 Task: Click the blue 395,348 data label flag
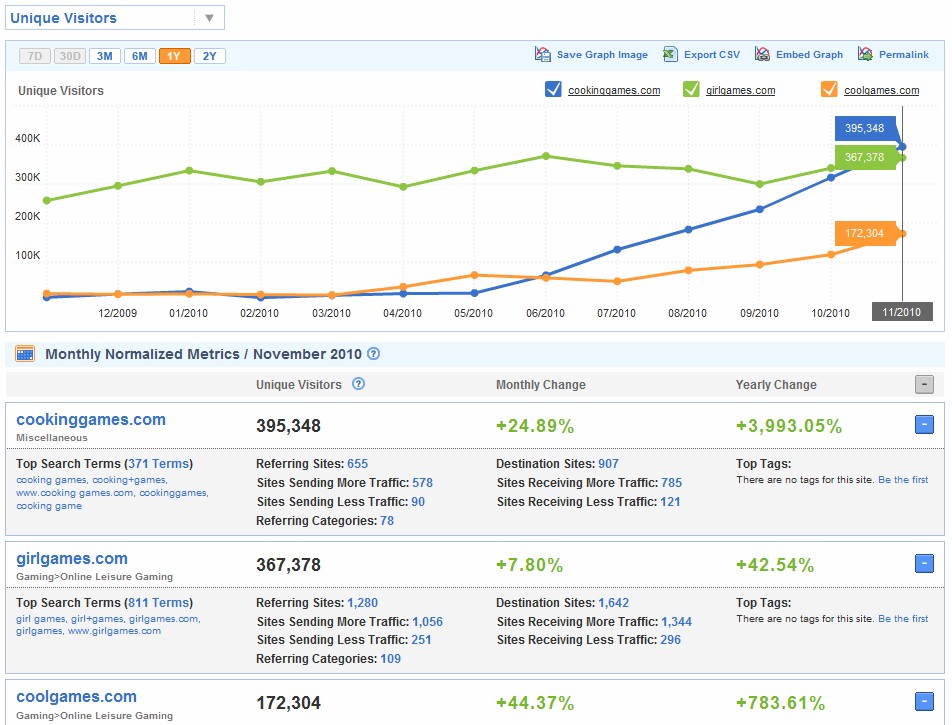click(865, 128)
